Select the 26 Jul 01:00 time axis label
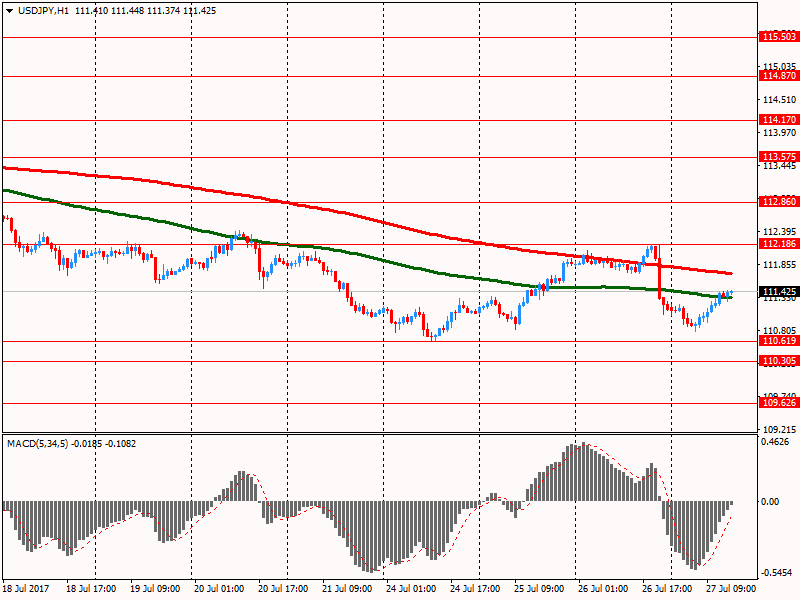The width and height of the screenshot is (800, 600). click(603, 589)
